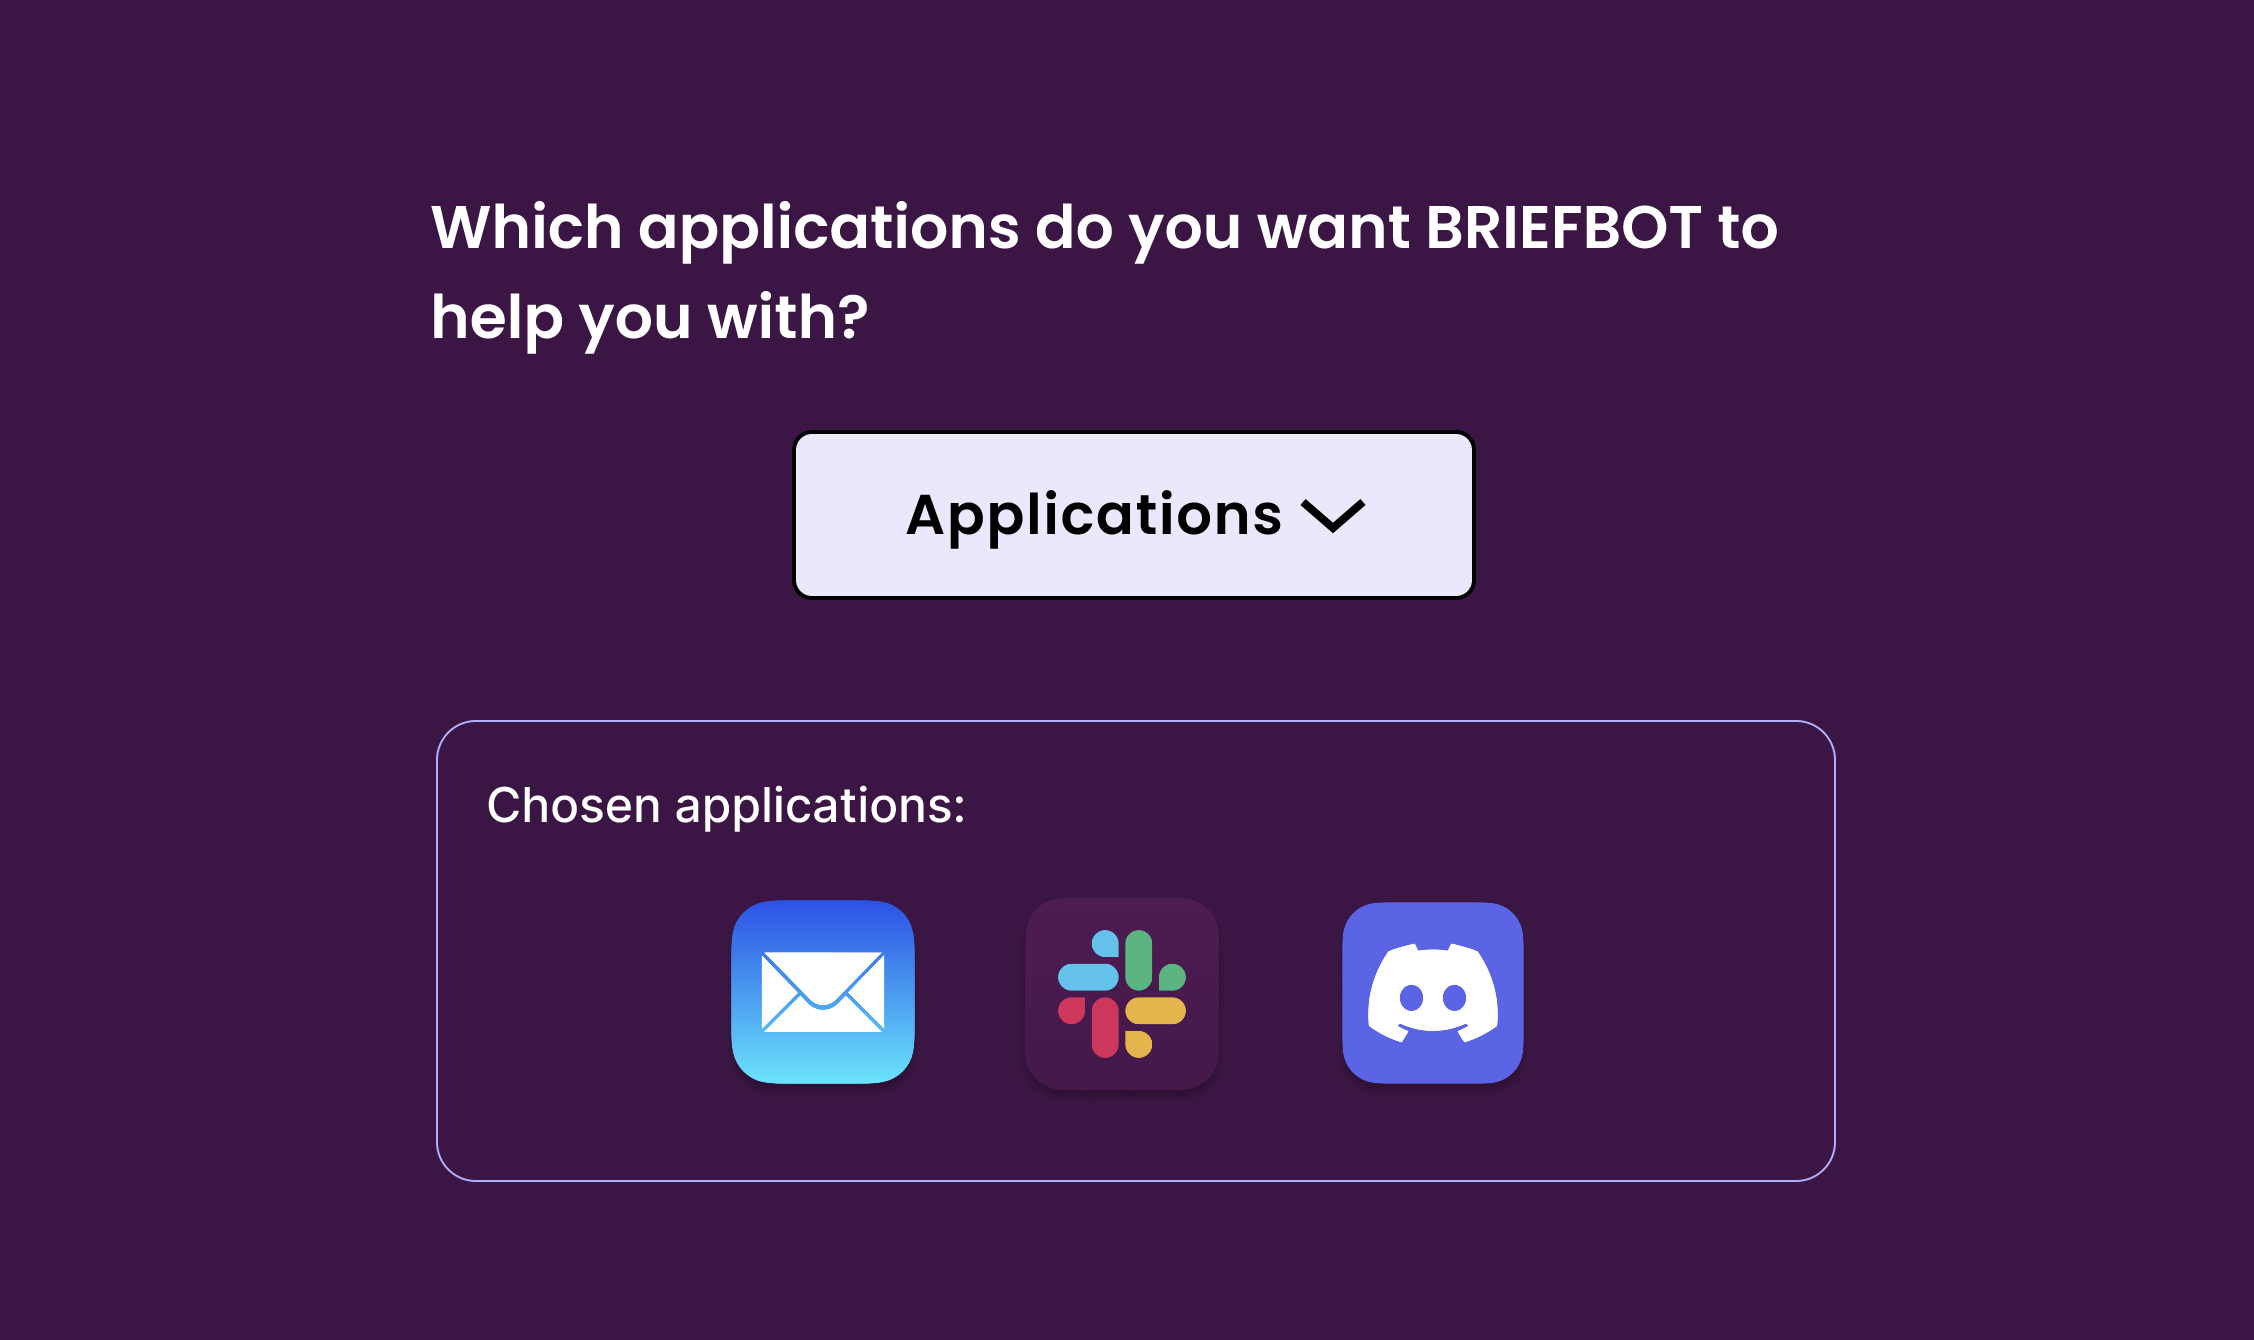2254x1340 pixels.
Task: Click the white Discord controller face
Action: click(1432, 994)
